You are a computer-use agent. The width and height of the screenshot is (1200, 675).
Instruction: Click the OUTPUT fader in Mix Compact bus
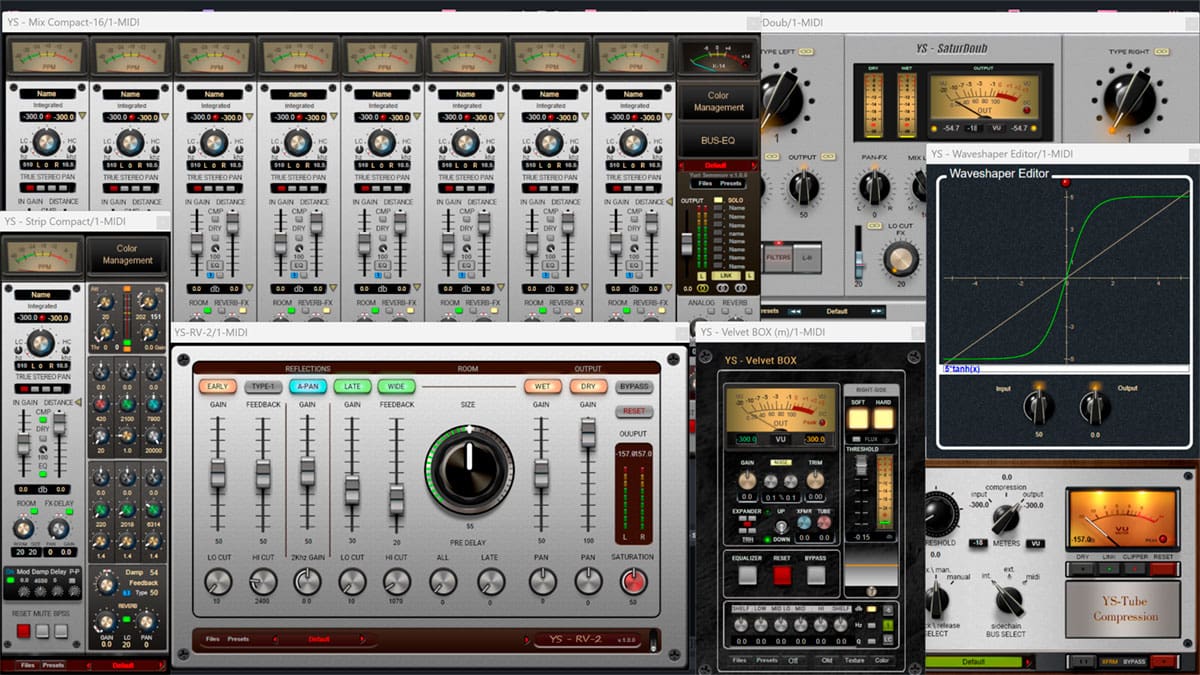687,244
